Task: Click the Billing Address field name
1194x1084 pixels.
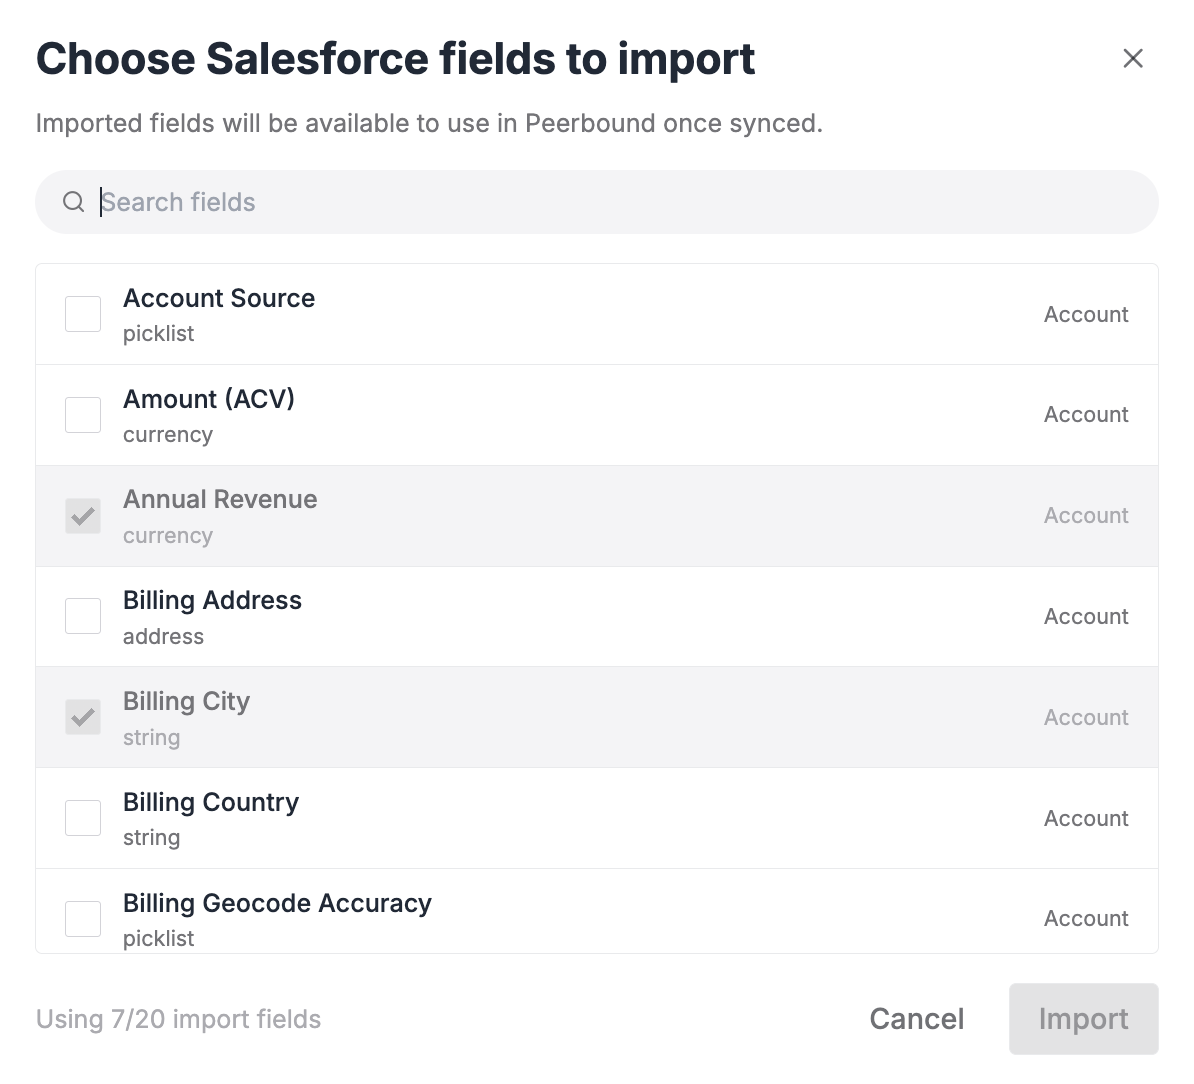Action: (x=212, y=600)
